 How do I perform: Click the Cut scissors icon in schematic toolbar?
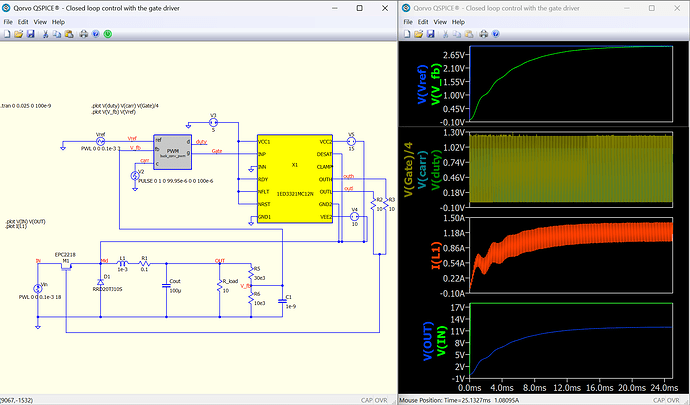pyautogui.click(x=45, y=34)
